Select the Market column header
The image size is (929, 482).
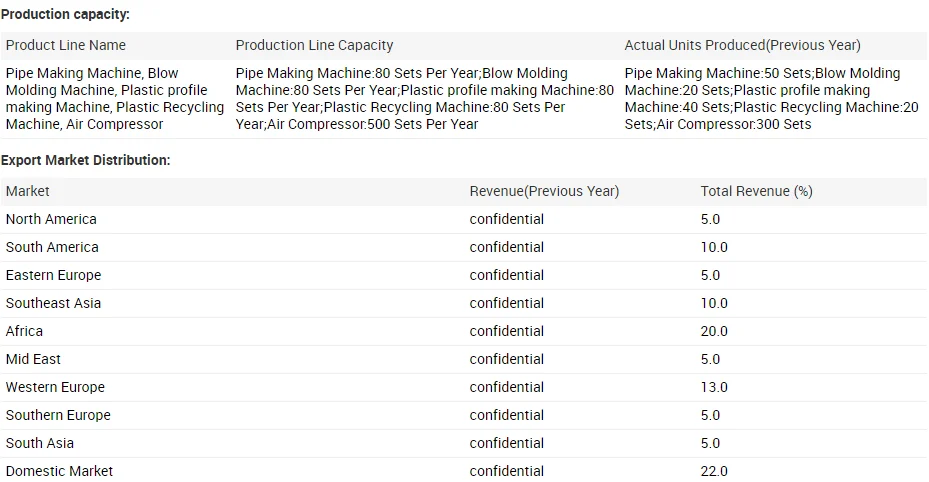(x=28, y=191)
